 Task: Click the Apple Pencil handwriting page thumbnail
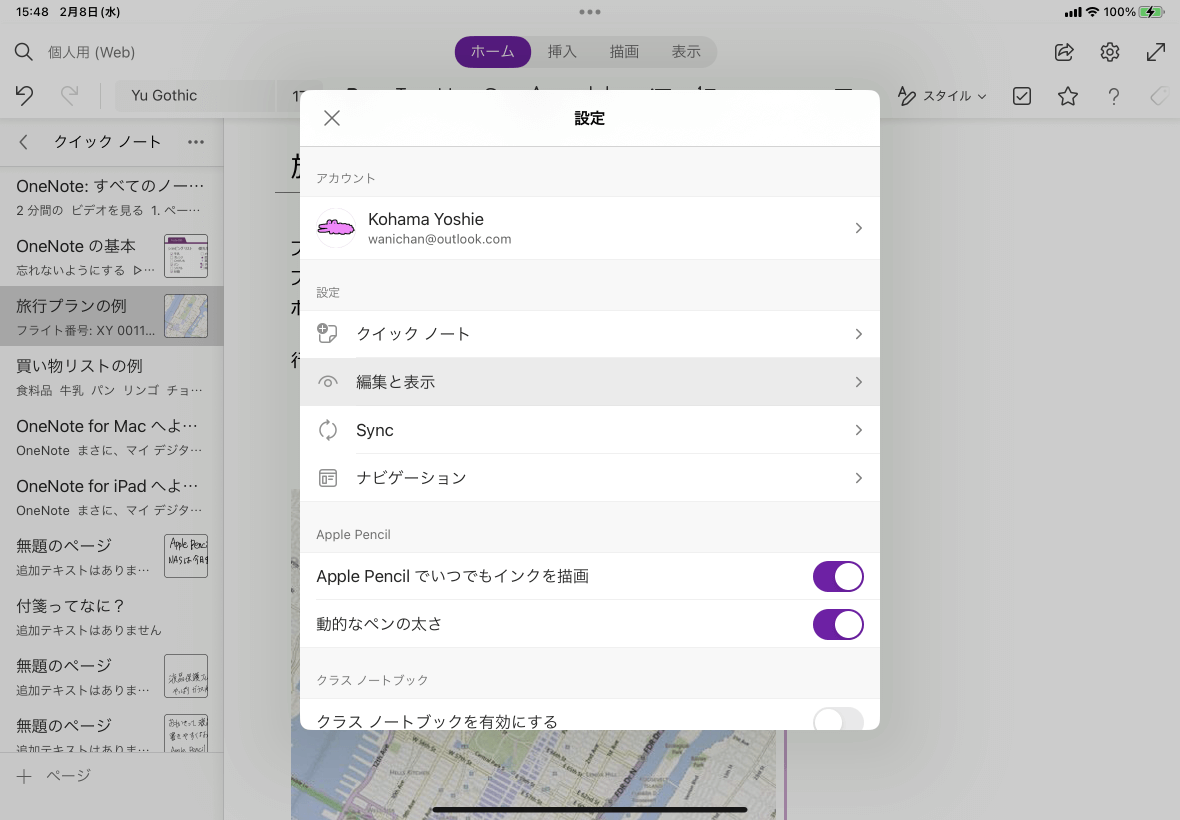tap(186, 556)
